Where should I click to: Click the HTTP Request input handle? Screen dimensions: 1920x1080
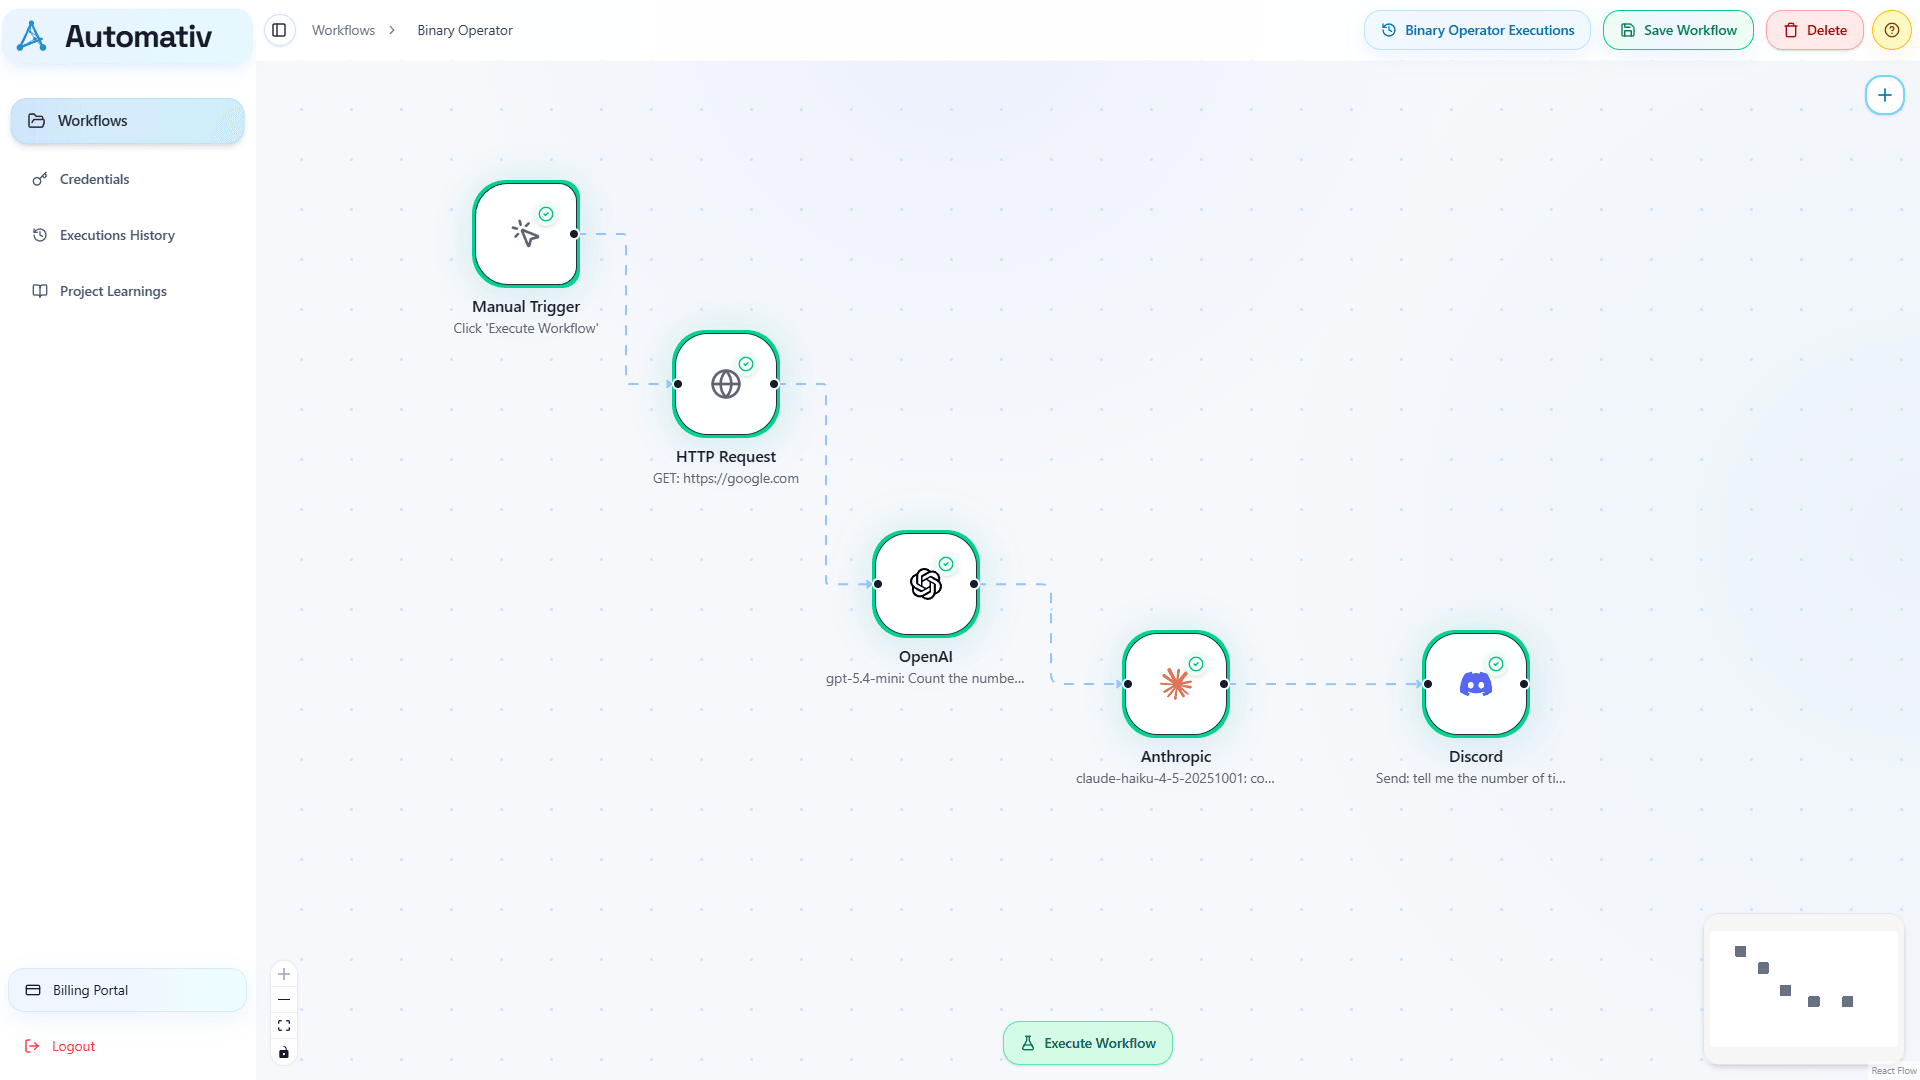[678, 384]
